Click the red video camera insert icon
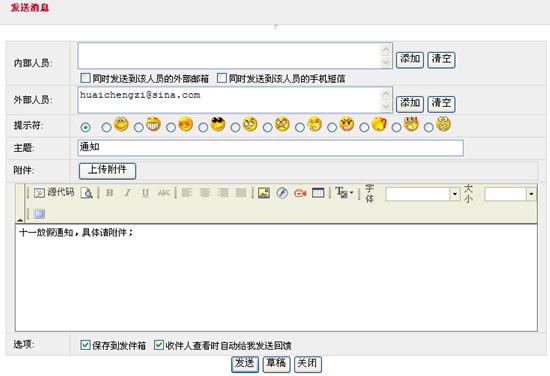The image size is (550, 376). [x=300, y=193]
